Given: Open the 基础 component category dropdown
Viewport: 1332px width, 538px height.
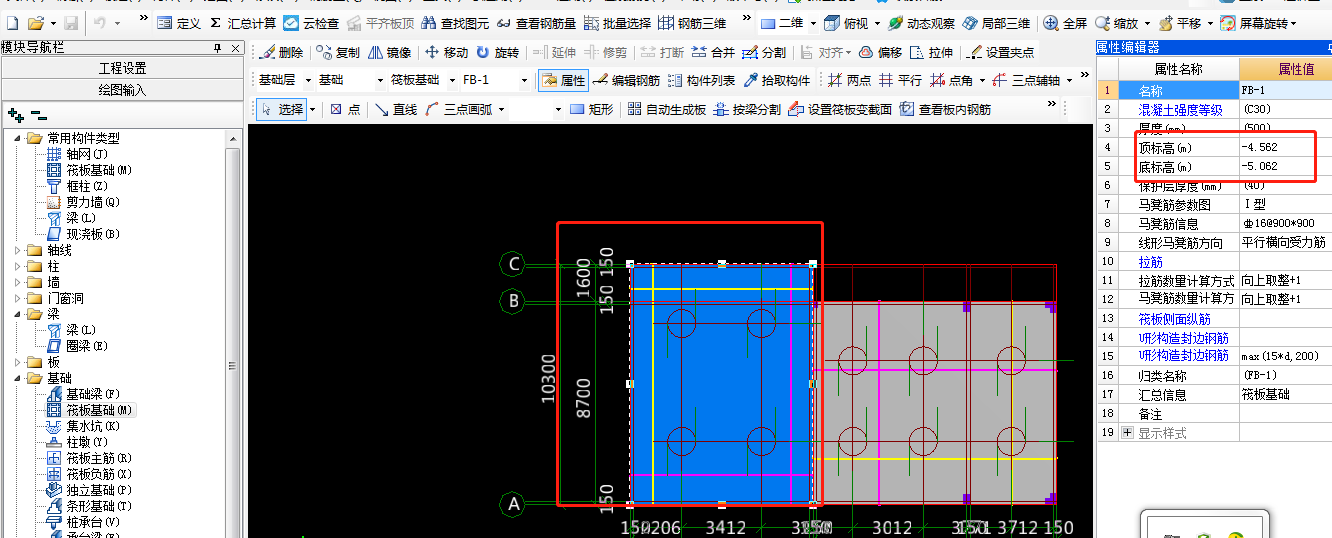Looking at the screenshot, I should point(380,81).
